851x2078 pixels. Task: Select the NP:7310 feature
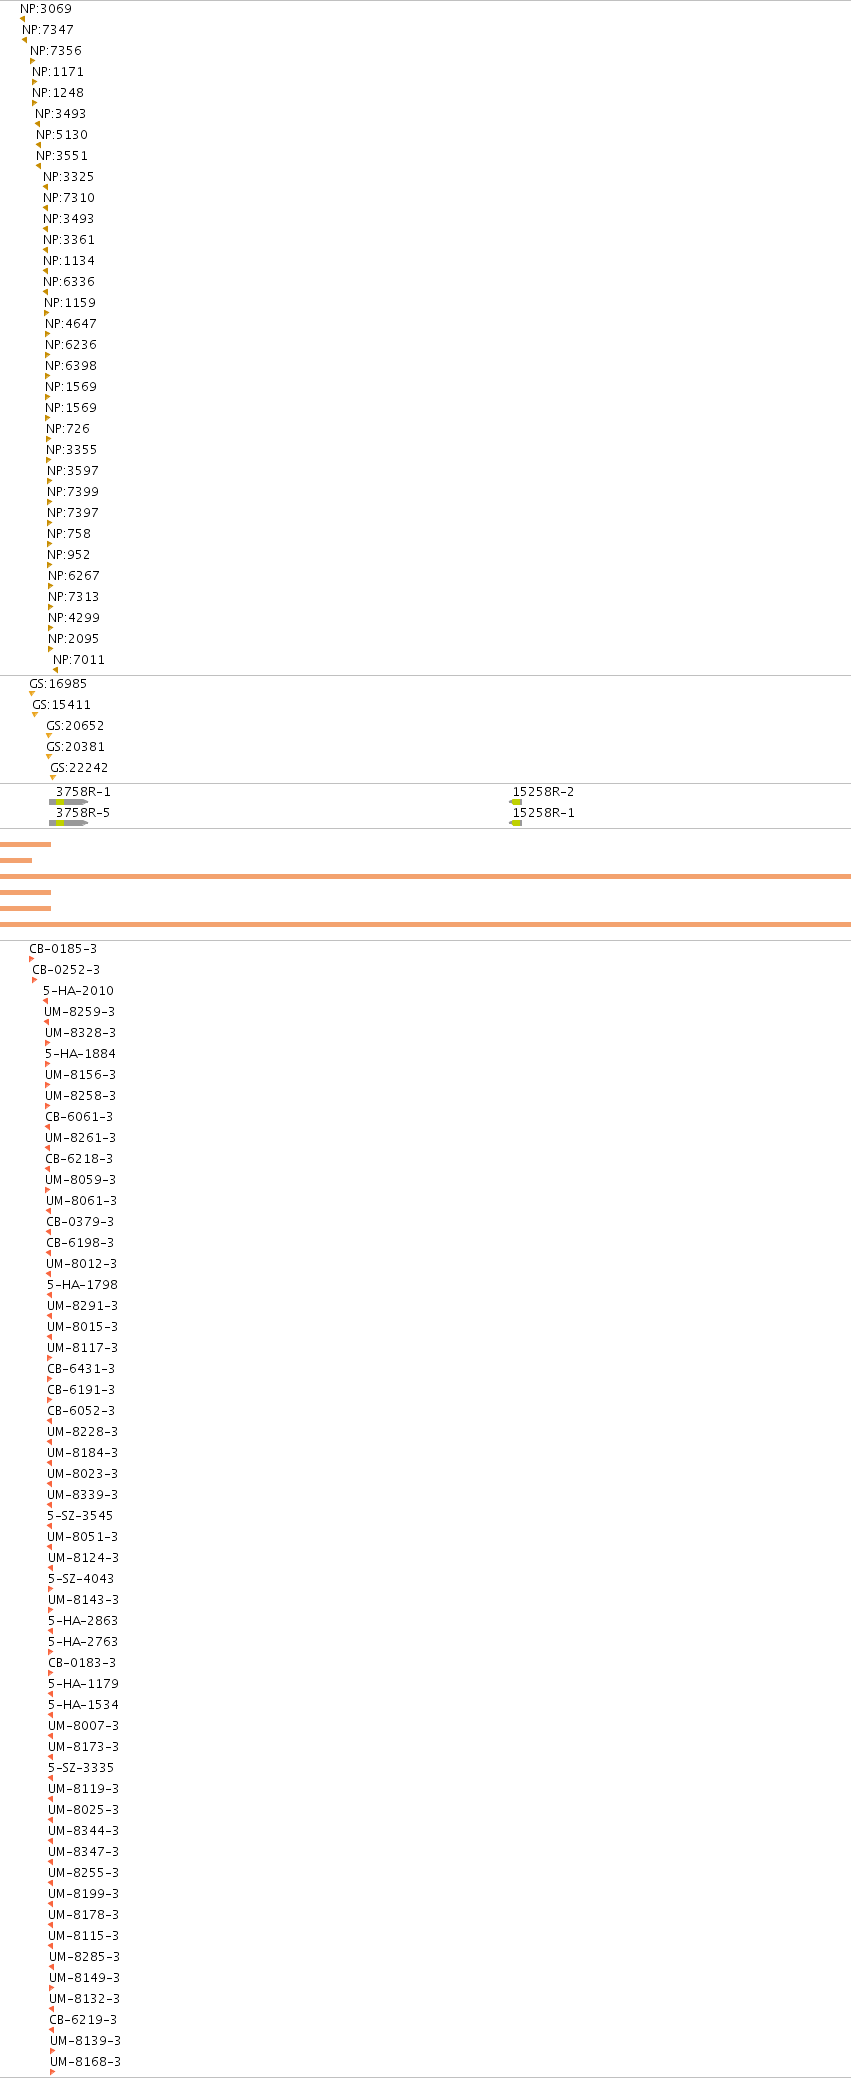pos(69,198)
